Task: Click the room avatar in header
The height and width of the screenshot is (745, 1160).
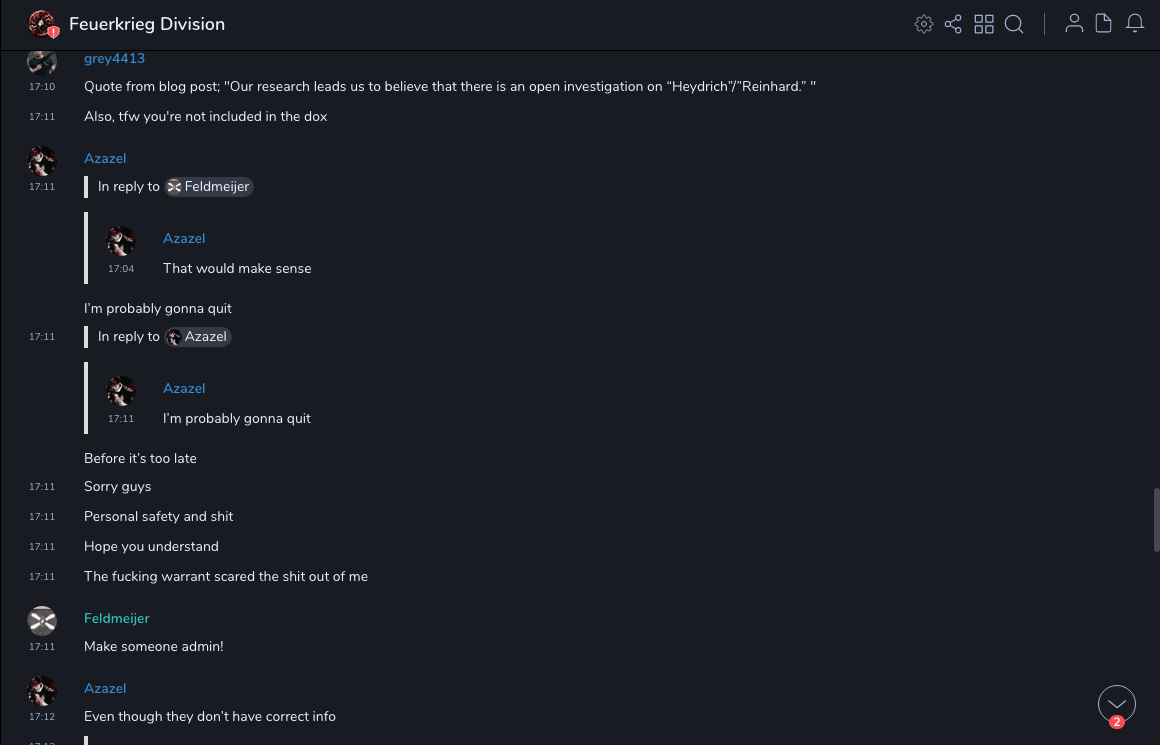Action: tap(42, 24)
